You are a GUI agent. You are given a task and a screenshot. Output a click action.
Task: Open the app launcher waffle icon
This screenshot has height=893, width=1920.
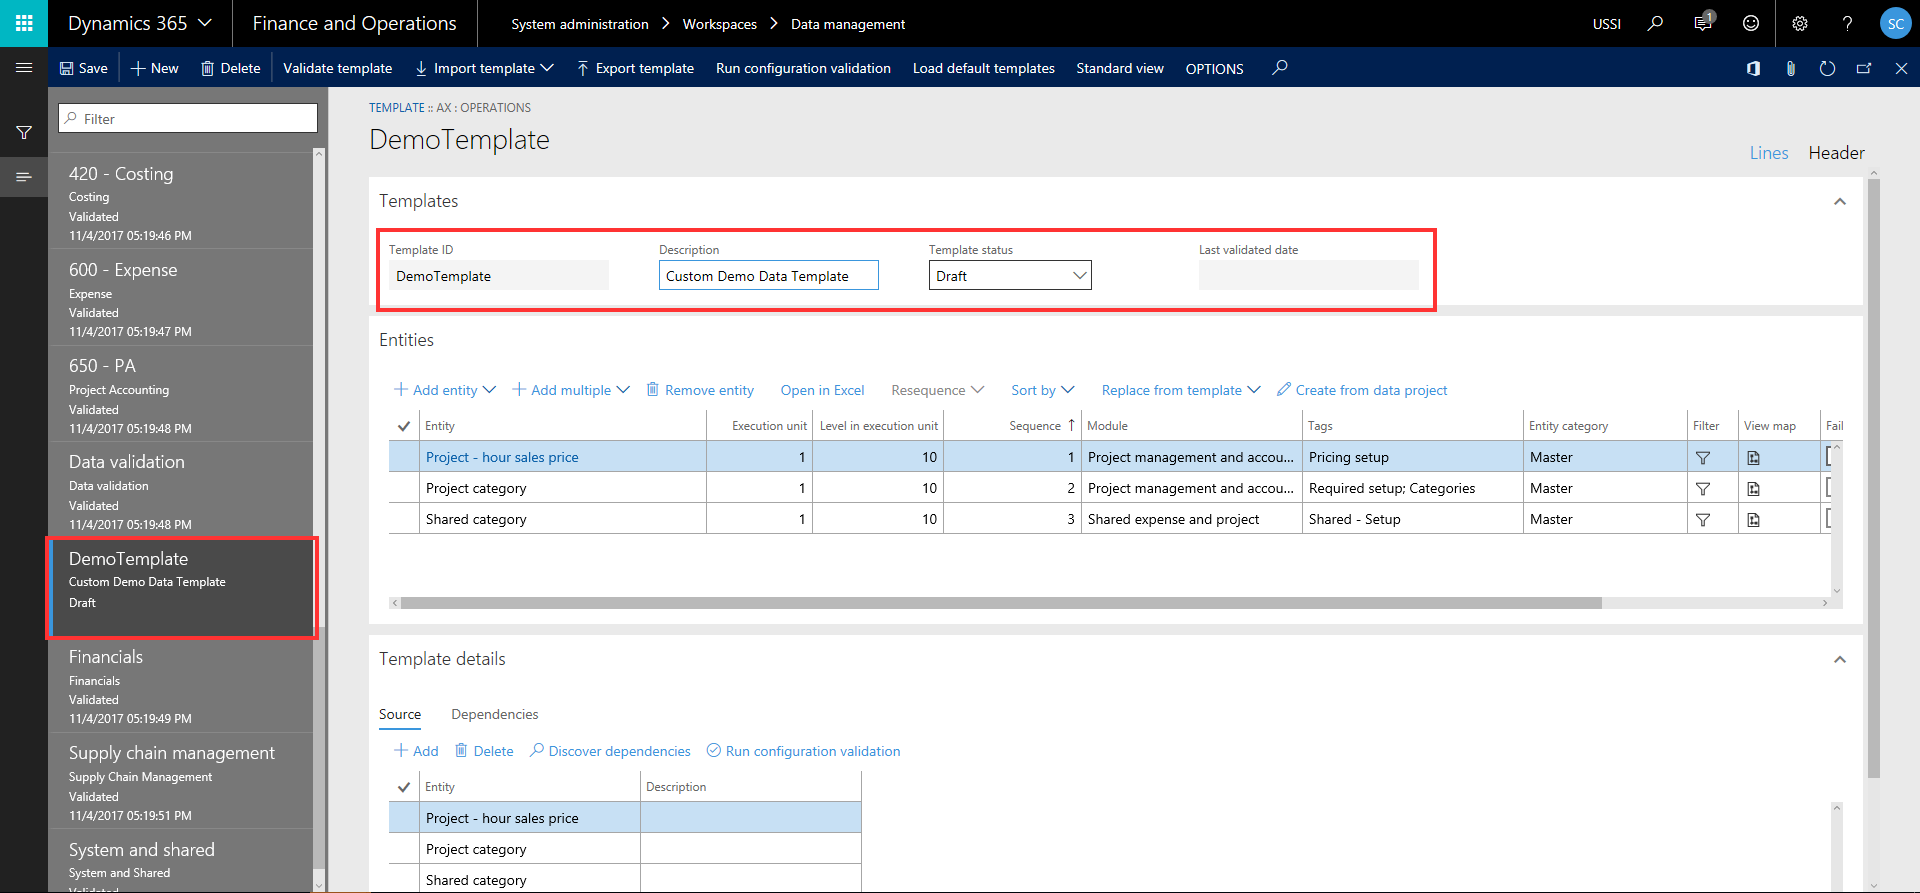[x=24, y=23]
